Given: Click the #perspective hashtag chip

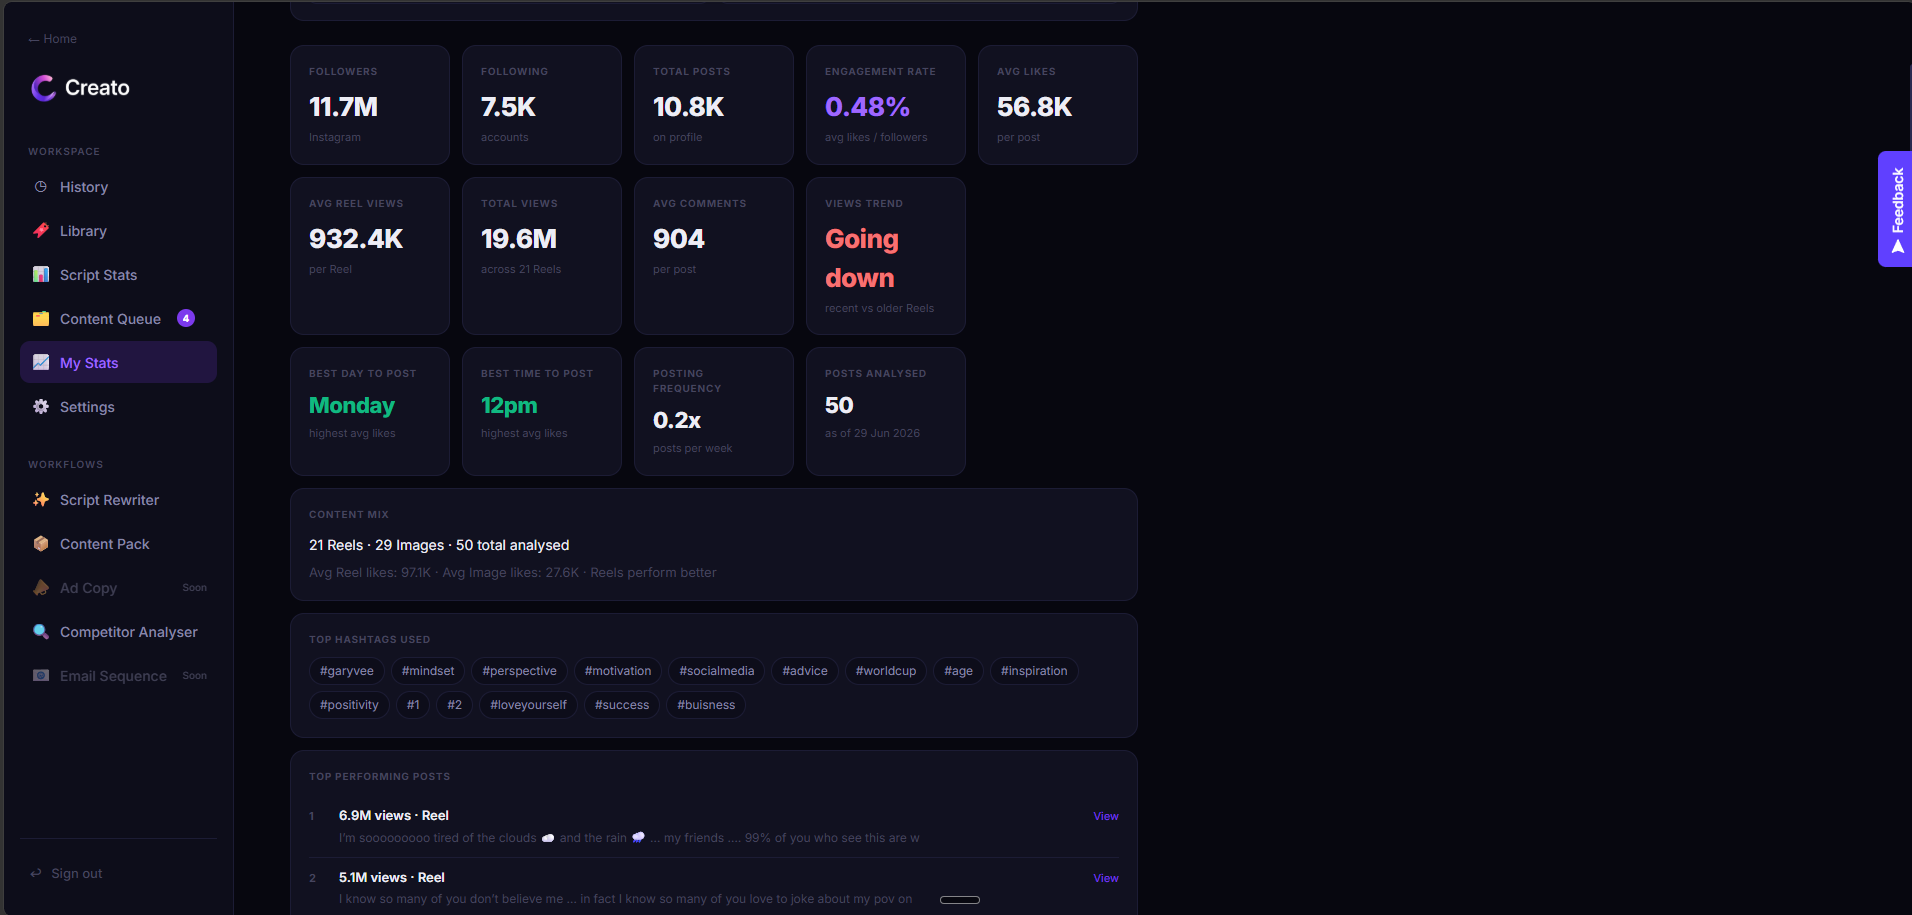Looking at the screenshot, I should [x=520, y=671].
